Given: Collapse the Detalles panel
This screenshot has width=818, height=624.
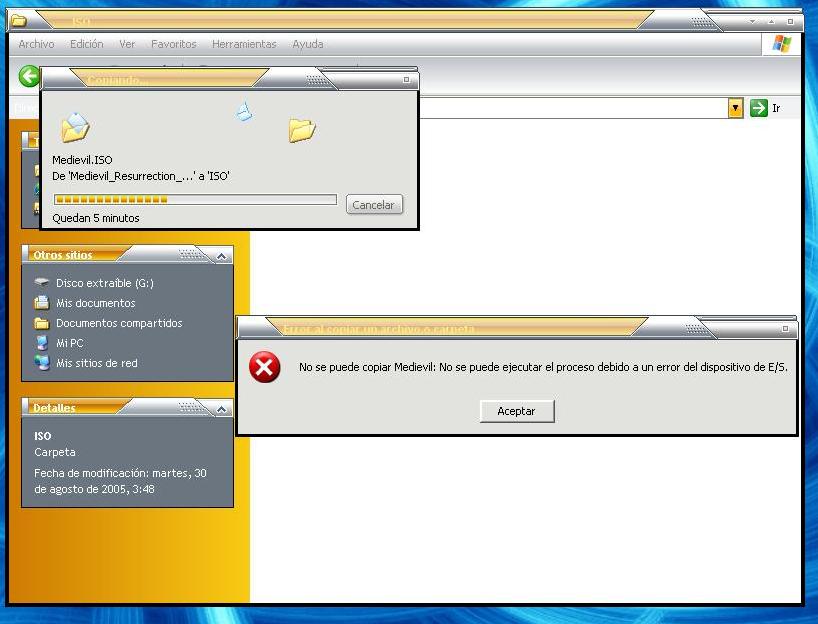Looking at the screenshot, I should point(221,409).
